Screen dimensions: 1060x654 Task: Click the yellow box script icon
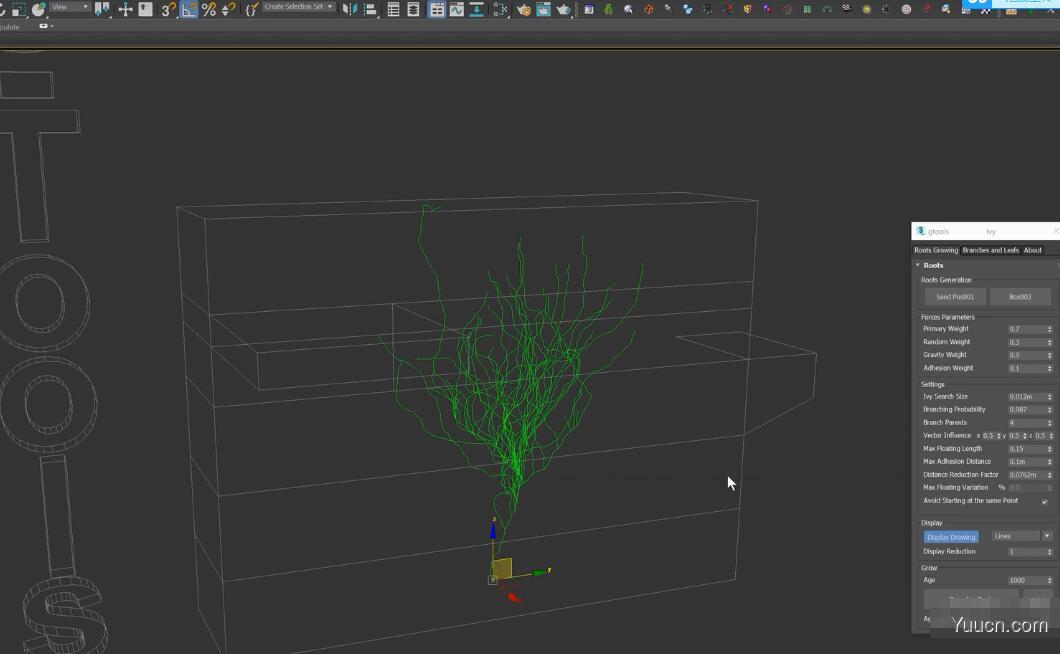pos(748,9)
